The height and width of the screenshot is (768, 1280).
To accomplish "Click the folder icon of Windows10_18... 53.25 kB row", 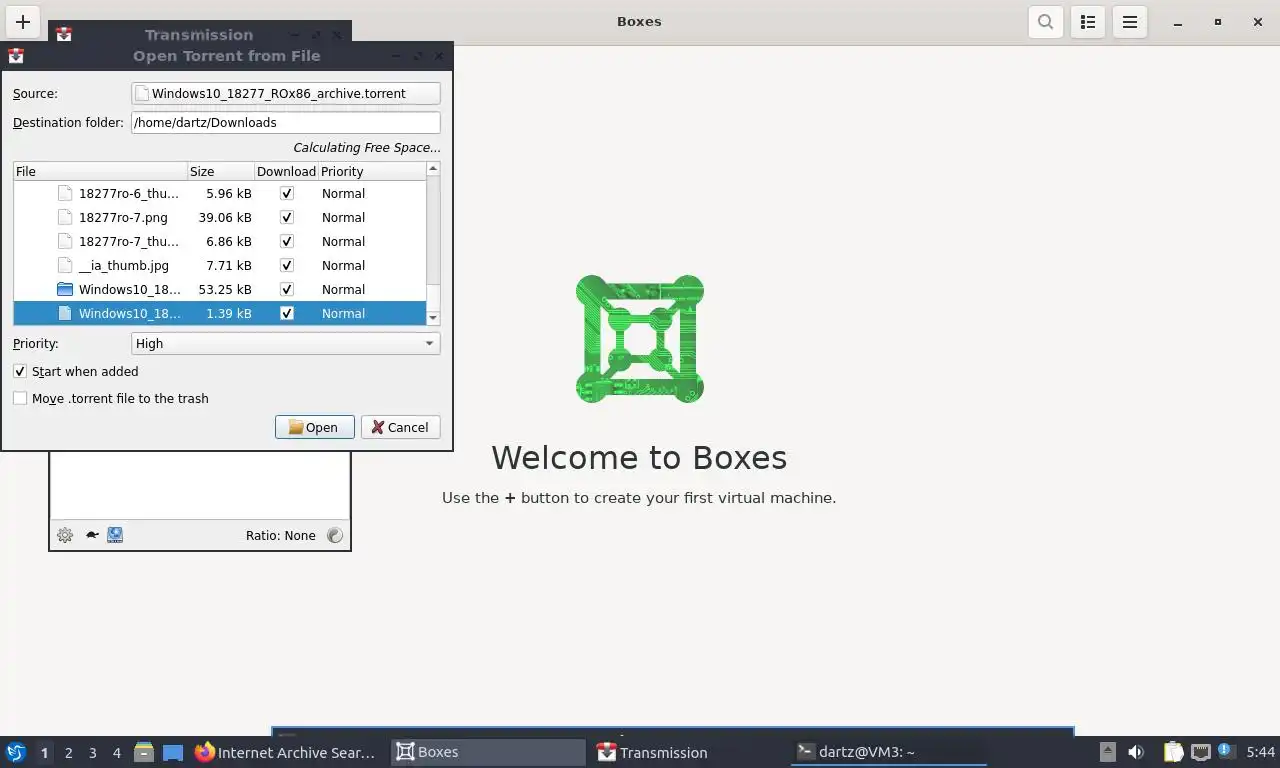I will 65,289.
